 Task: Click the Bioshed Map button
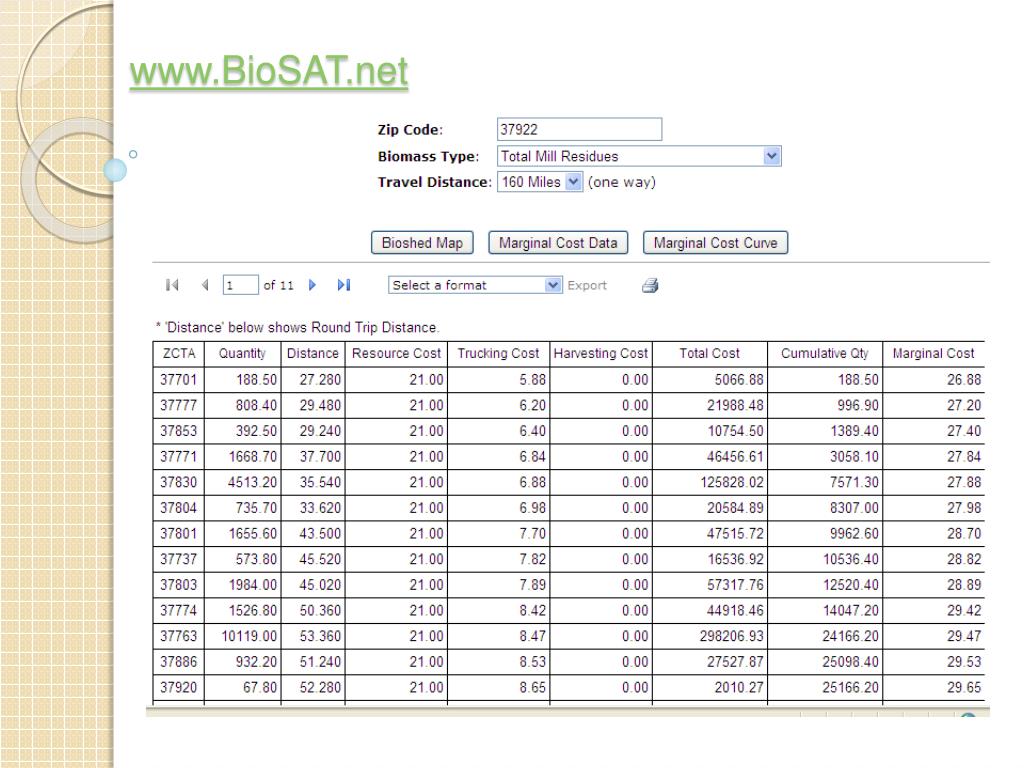[x=422, y=243]
